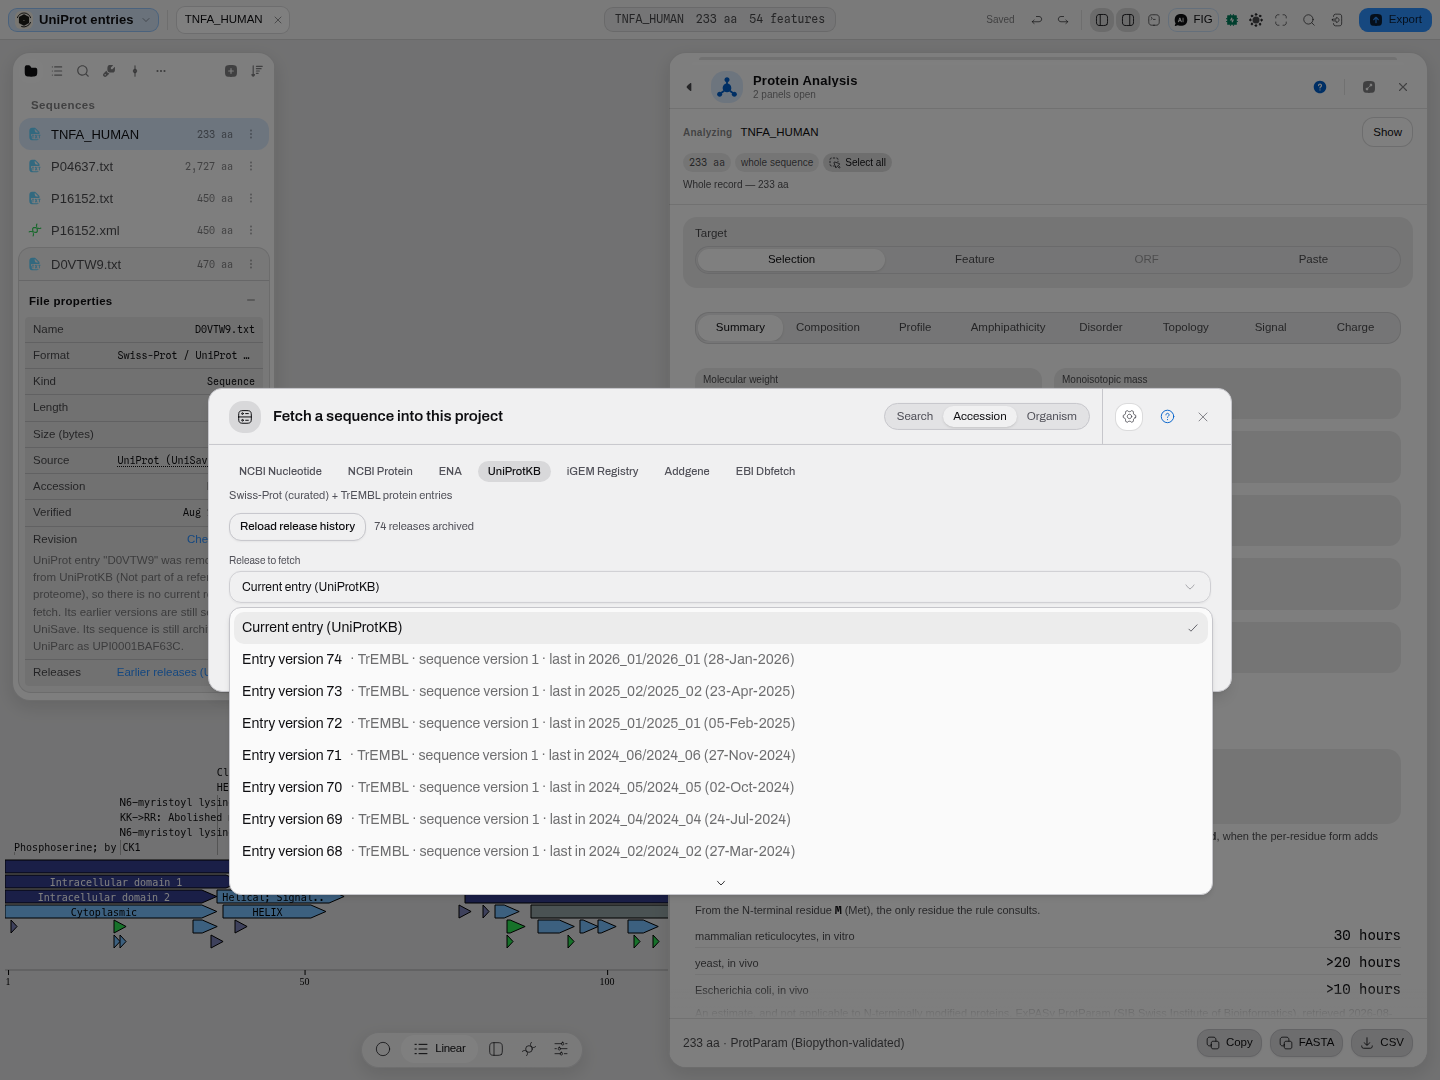Open the Protein Analysis help icon
The image size is (1440, 1080).
tap(1320, 87)
